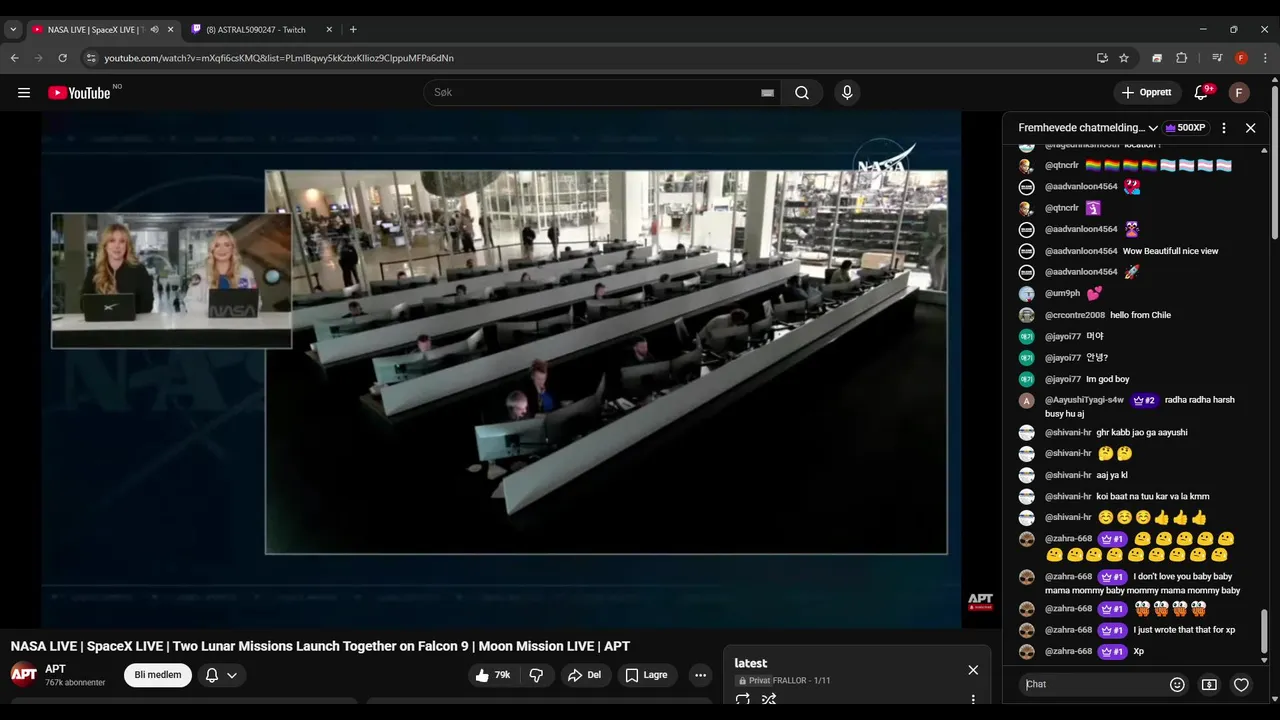Toggle playlist shuffle icon

769,700
